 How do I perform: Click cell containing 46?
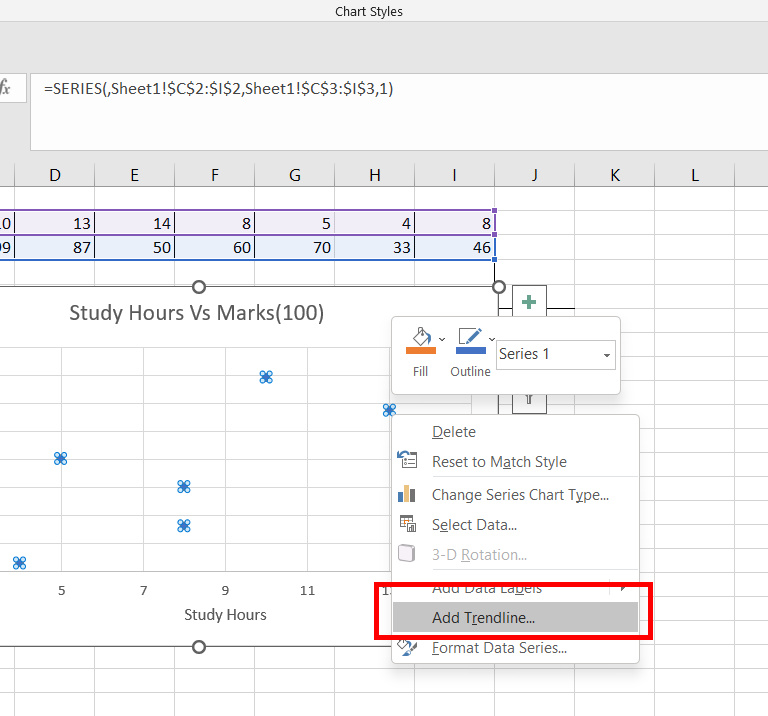coord(455,247)
